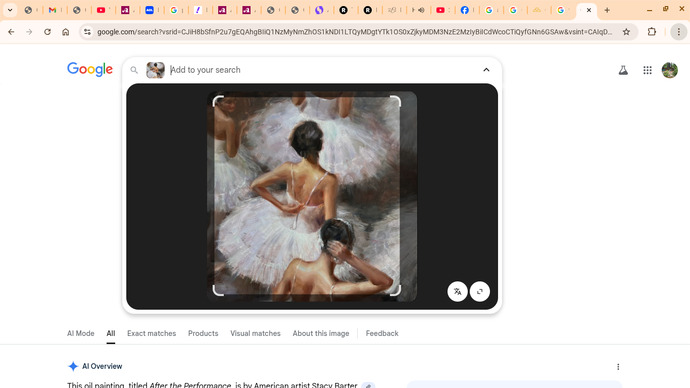Open Search Labs flask icon
Viewport: 690px width, 388px height.
coord(623,70)
